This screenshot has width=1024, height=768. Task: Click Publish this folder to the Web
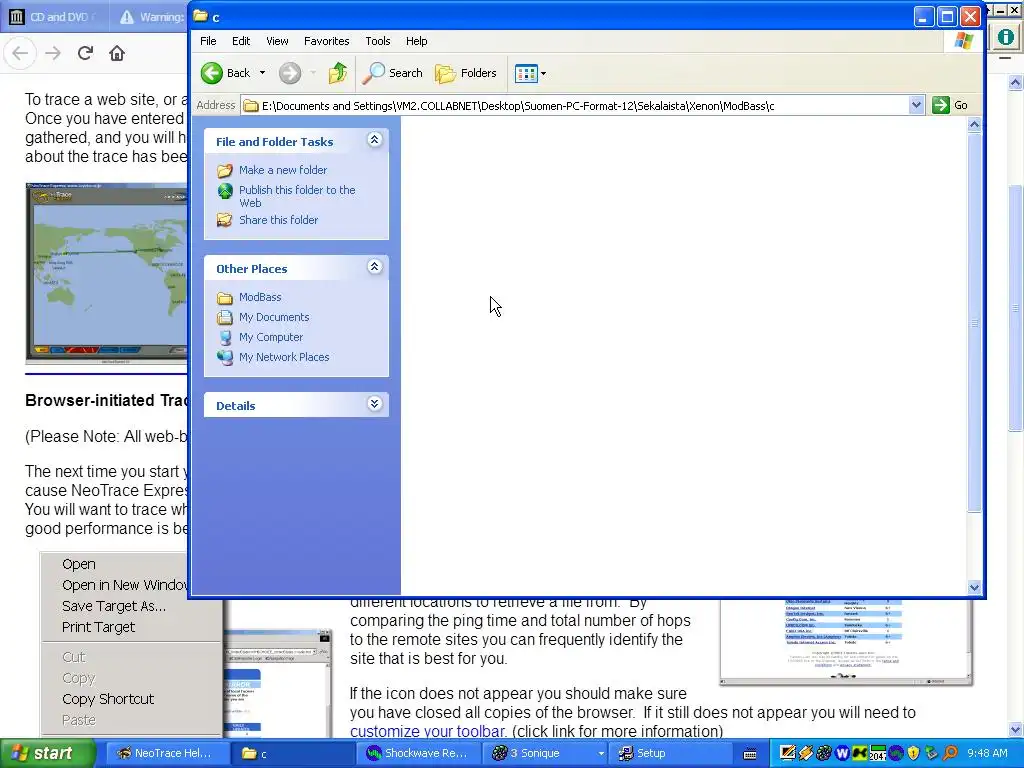pyautogui.click(x=297, y=196)
